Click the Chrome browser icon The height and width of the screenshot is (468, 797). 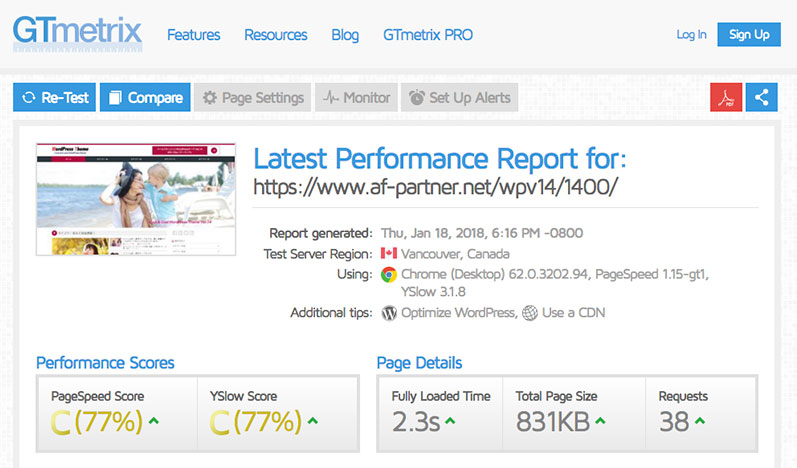389,274
